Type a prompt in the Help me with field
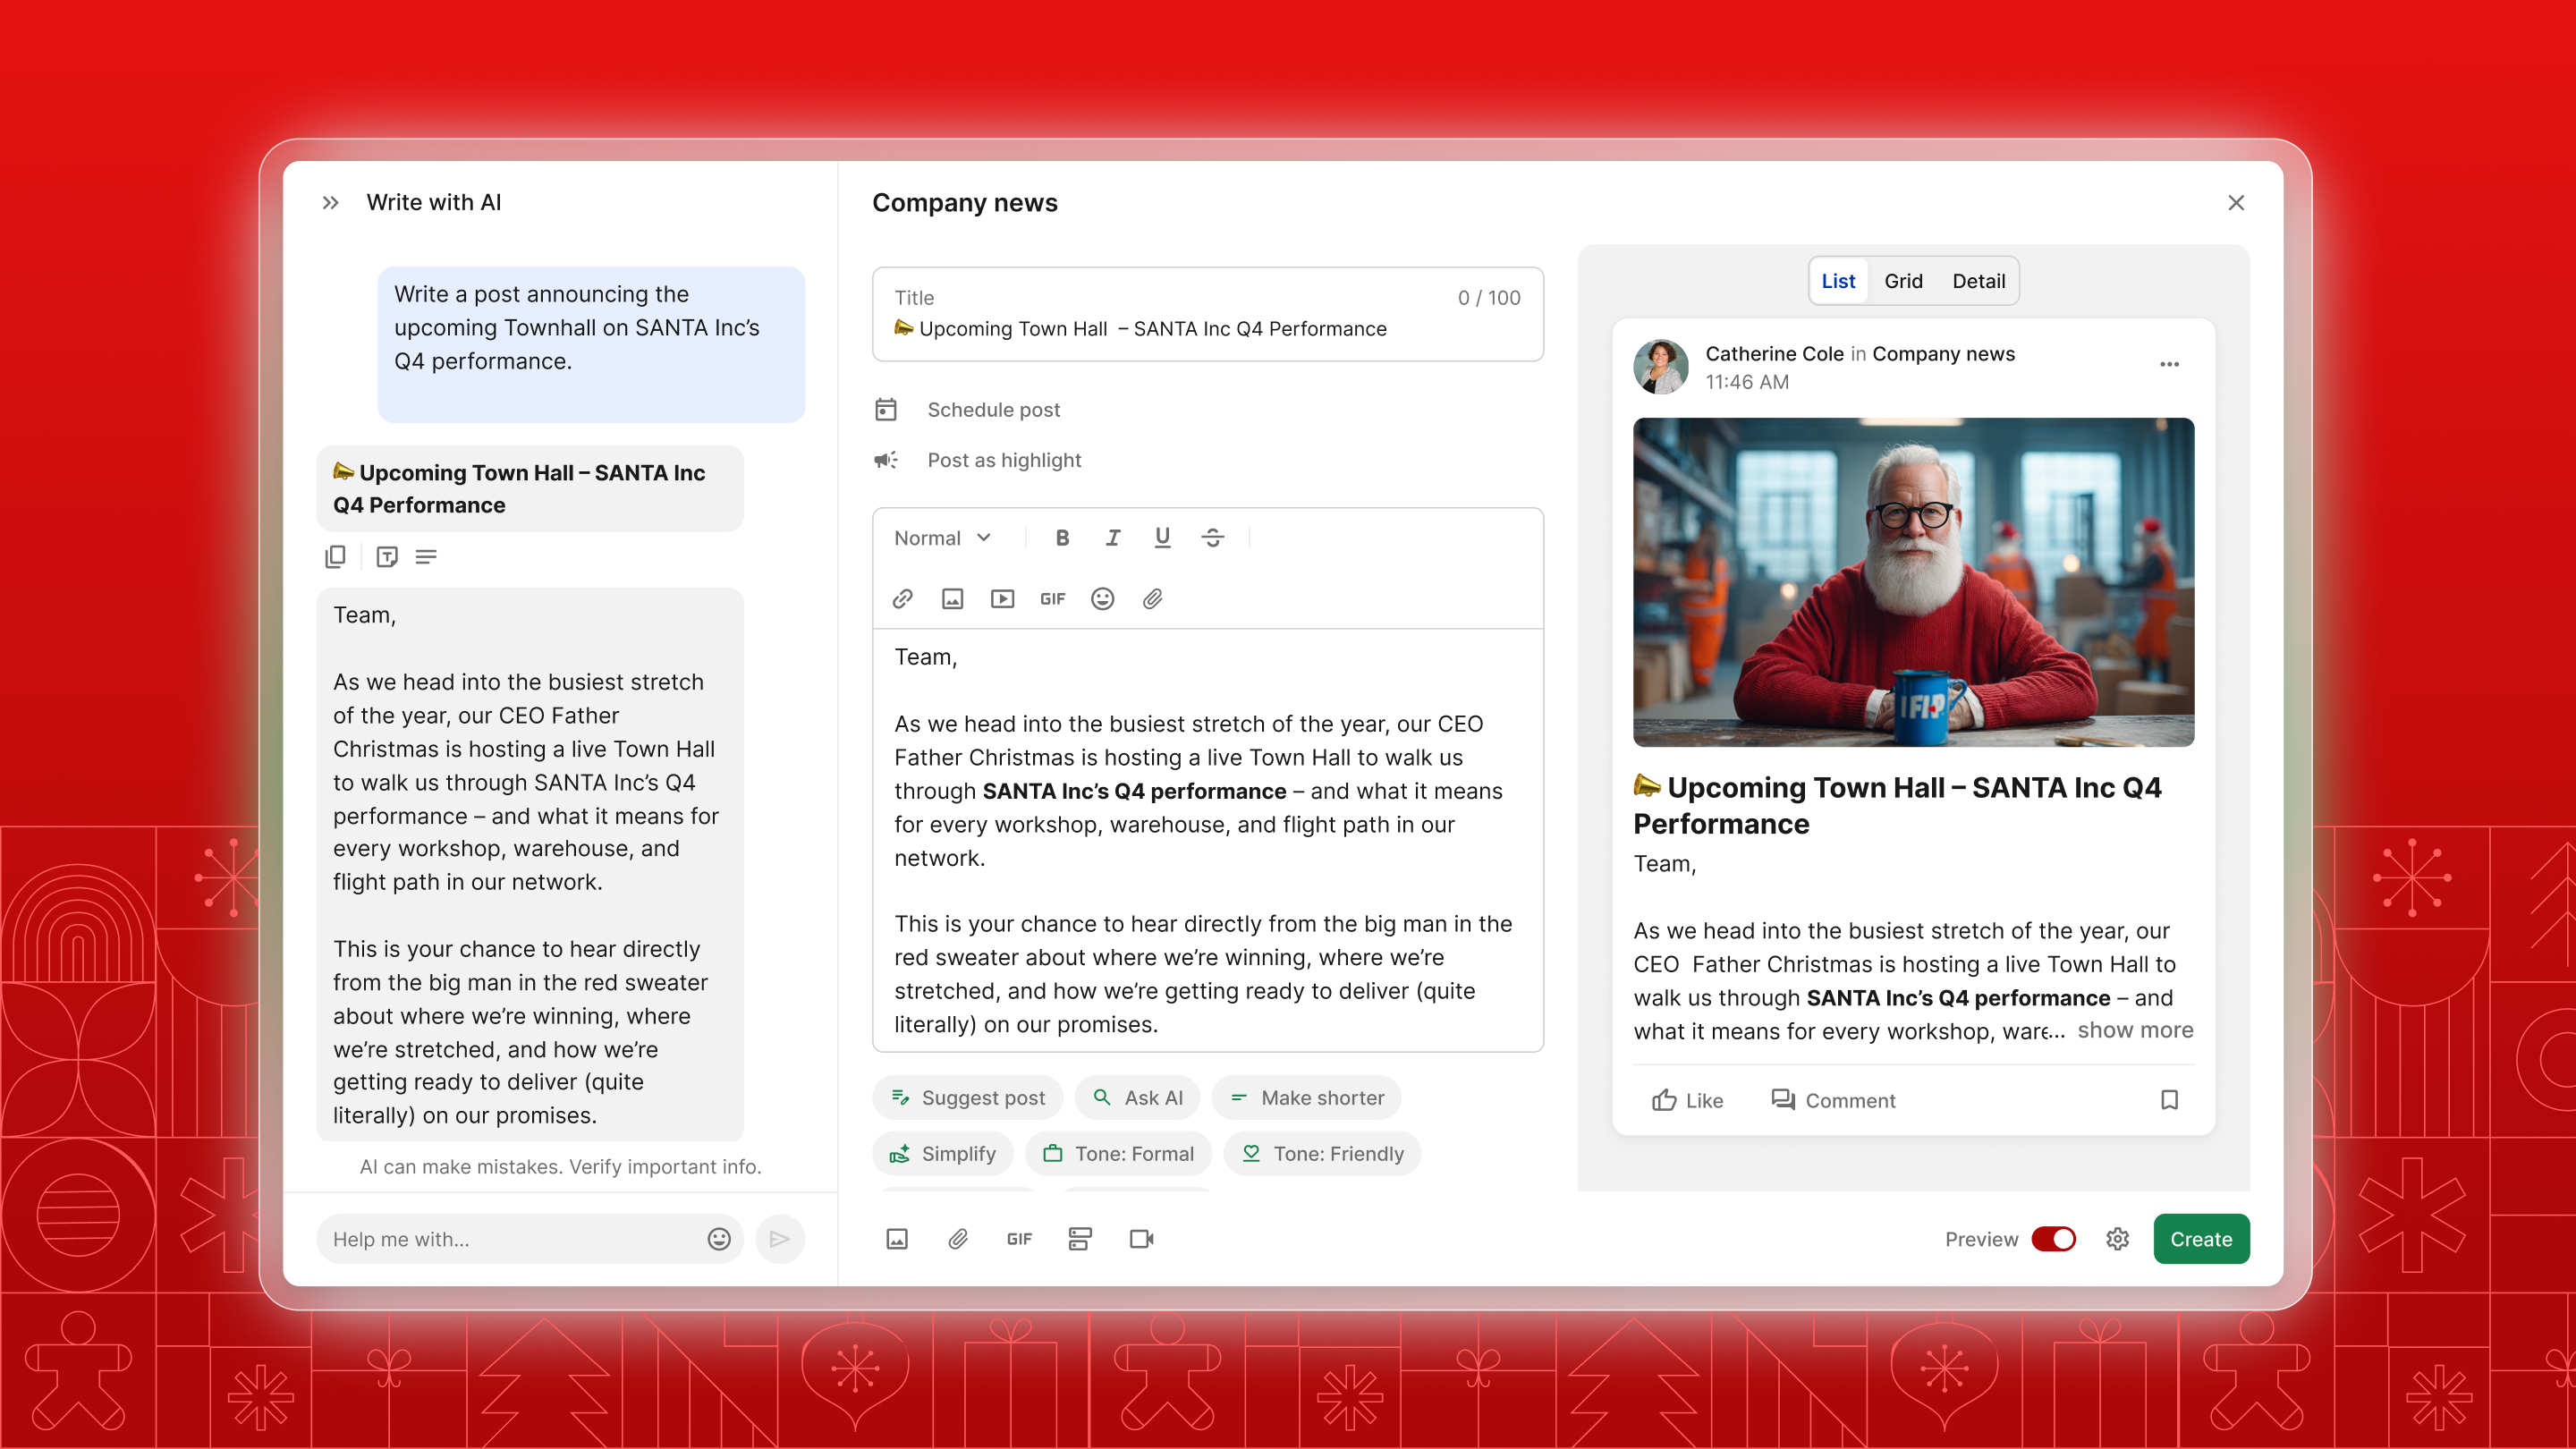This screenshot has height=1449, width=2576. [x=500, y=1238]
